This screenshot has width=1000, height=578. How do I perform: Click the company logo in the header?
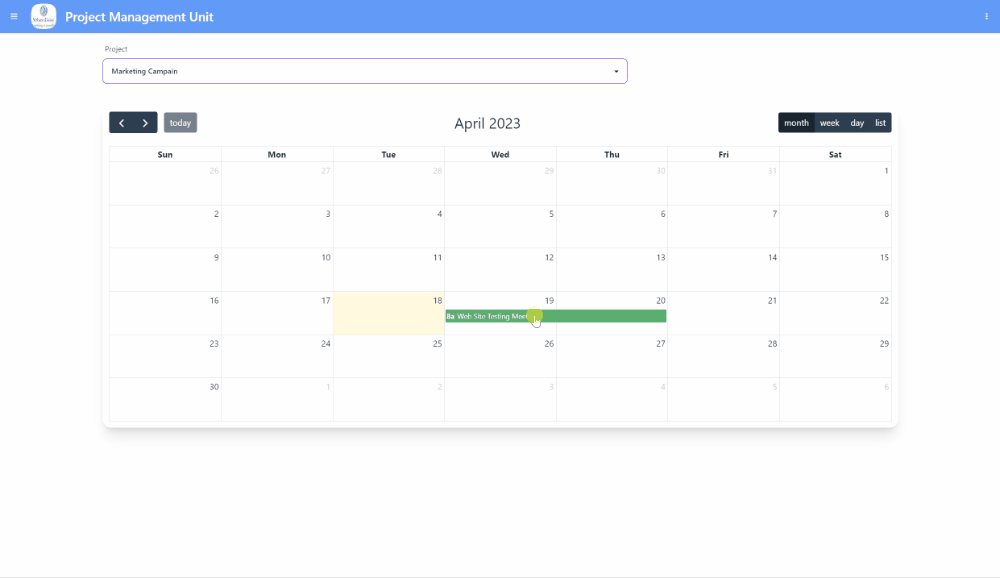click(42, 16)
